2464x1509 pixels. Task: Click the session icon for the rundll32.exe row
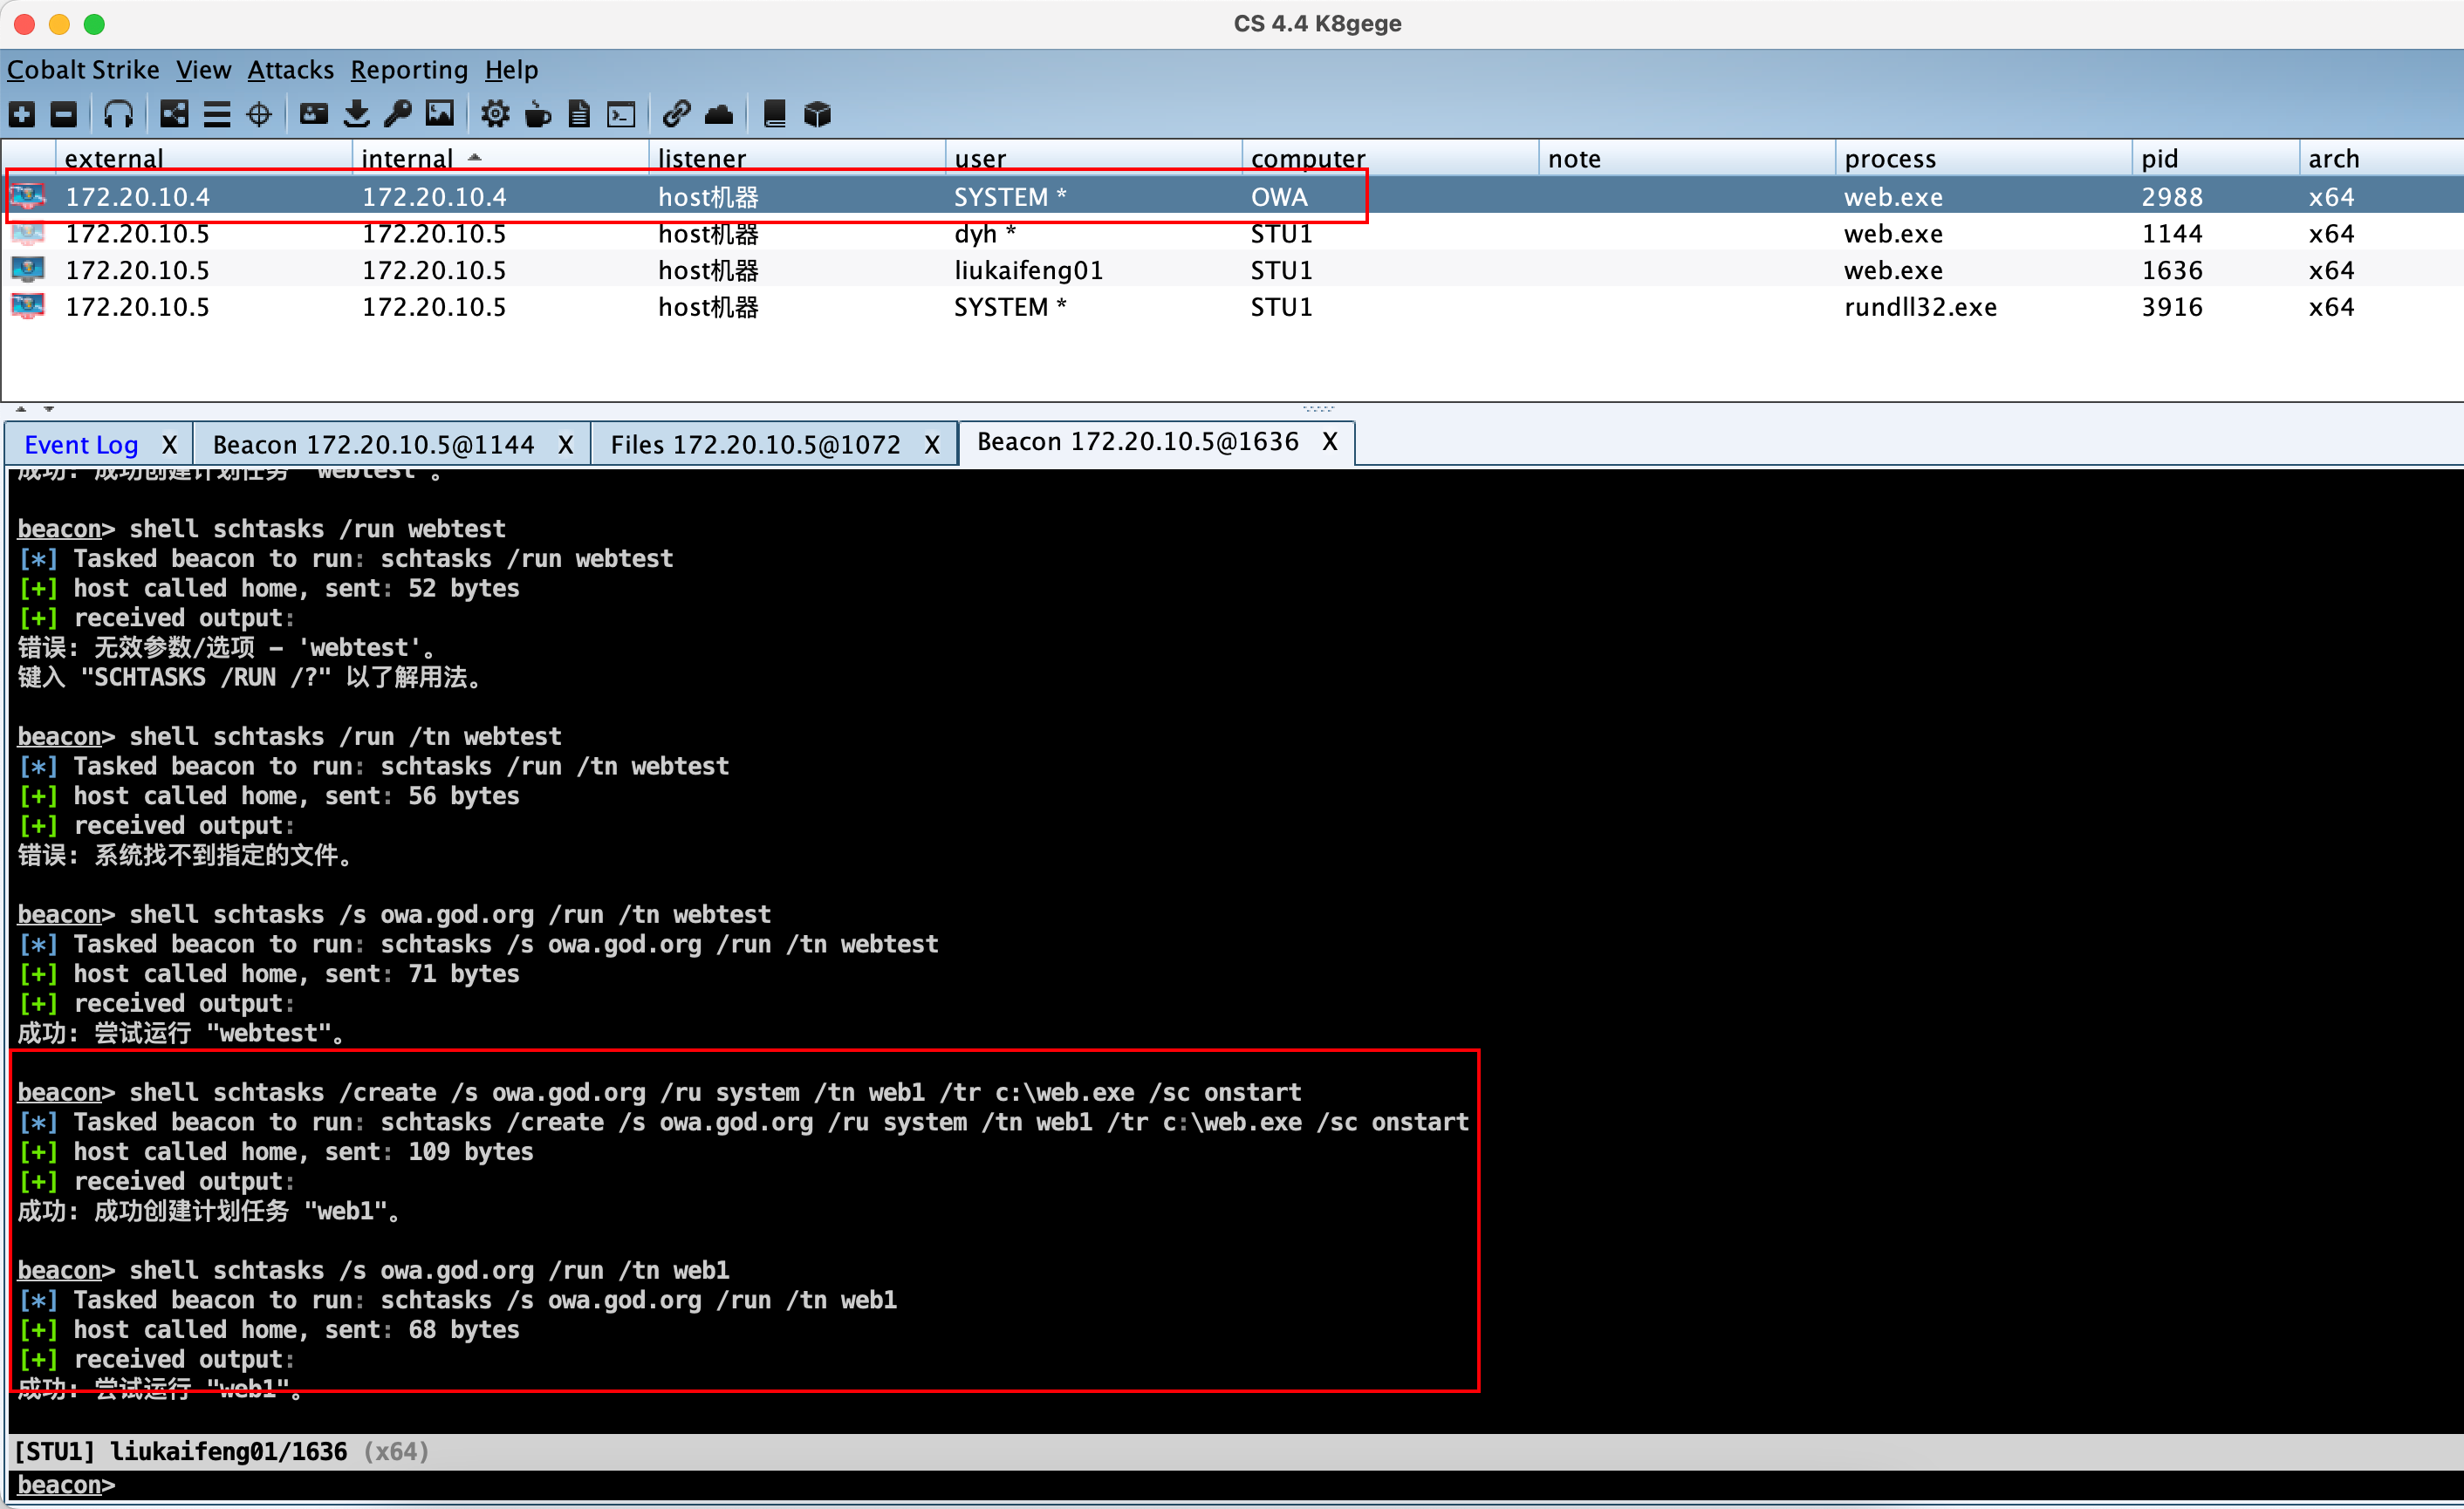[x=28, y=306]
